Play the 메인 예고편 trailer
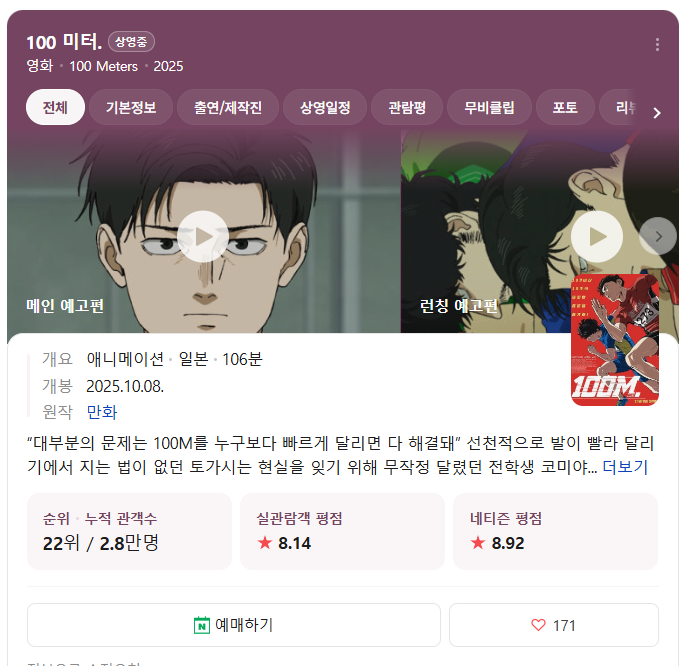Image resolution: width=686 pixels, height=666 pixels. click(203, 237)
